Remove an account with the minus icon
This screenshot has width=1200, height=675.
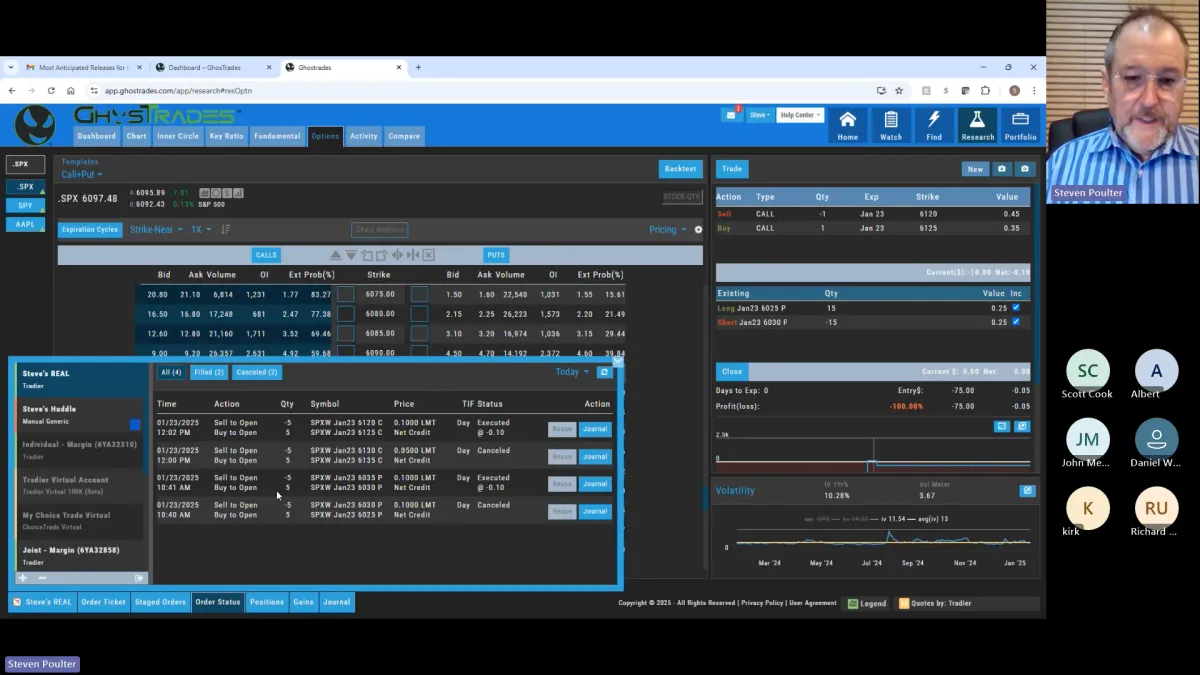pos(42,578)
